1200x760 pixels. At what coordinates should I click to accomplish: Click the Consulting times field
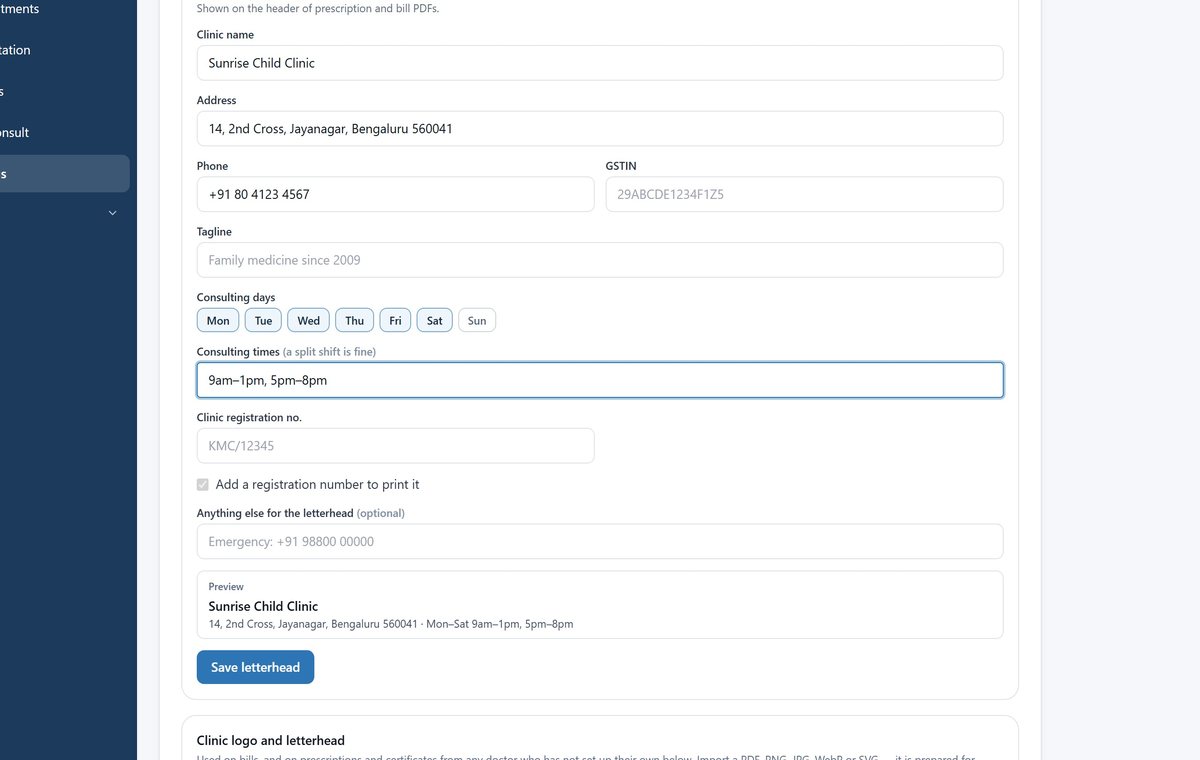[600, 380]
